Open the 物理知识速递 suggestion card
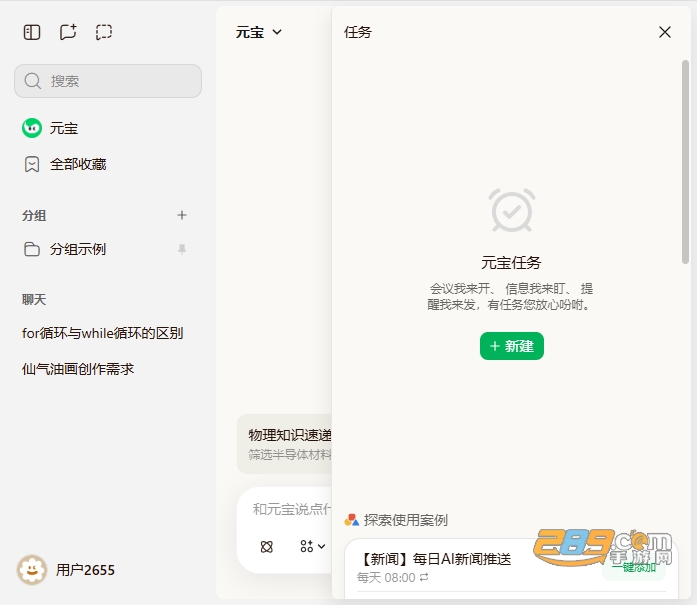Image resolution: width=697 pixels, height=605 pixels. [284, 444]
